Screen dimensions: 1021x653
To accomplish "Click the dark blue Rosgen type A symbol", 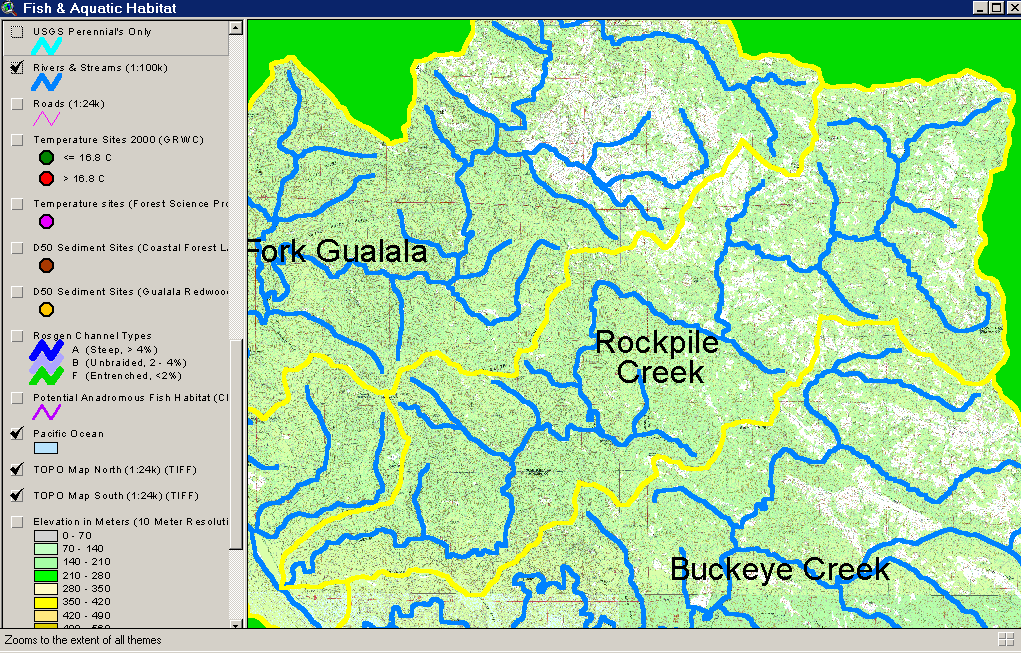I will pos(47,350).
